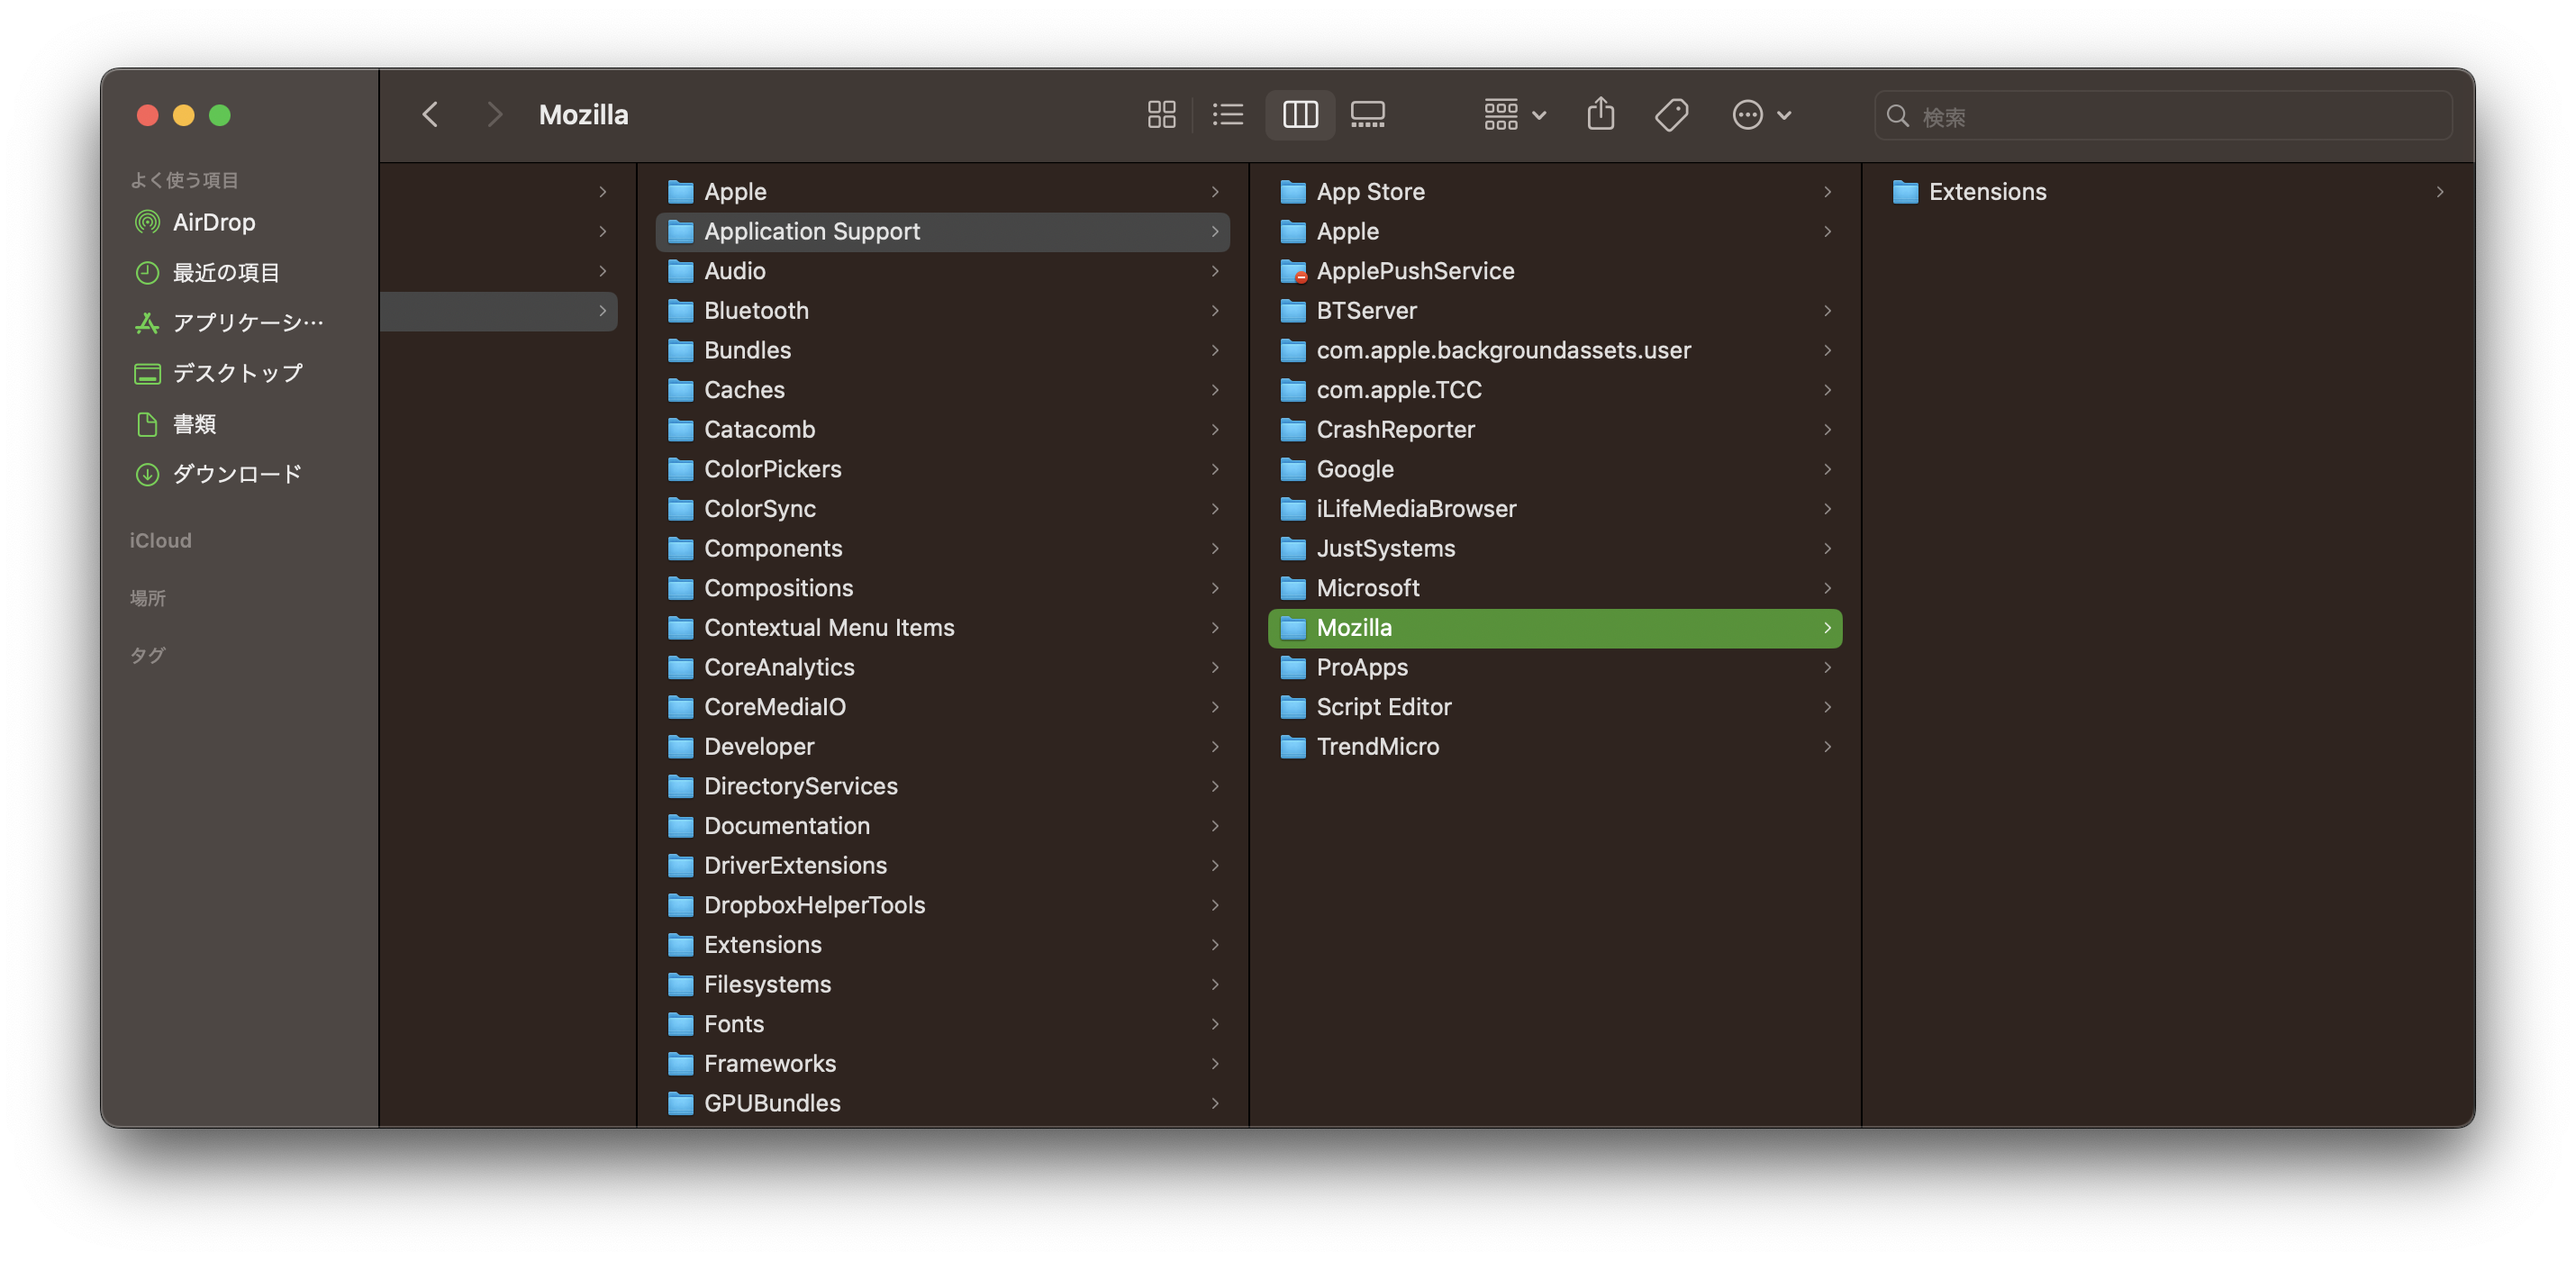Select the highlighted row in the first column
The width and height of the screenshot is (2576, 1261).
pos(499,311)
